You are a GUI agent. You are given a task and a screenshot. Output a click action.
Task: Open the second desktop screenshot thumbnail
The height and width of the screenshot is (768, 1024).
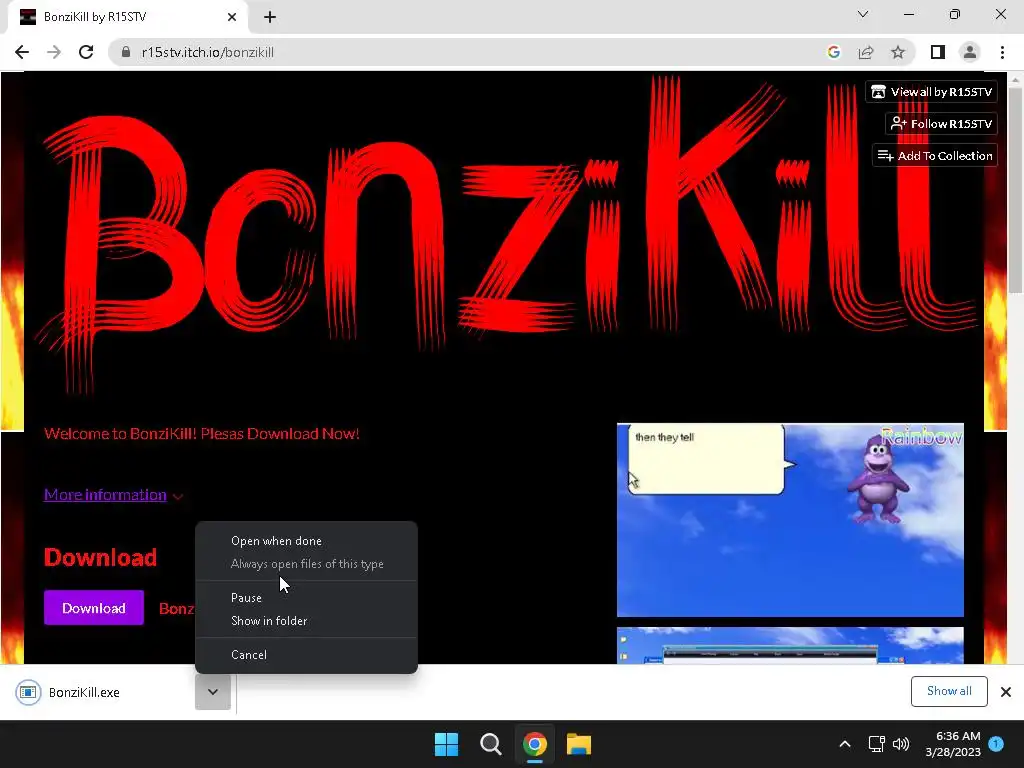coord(790,646)
